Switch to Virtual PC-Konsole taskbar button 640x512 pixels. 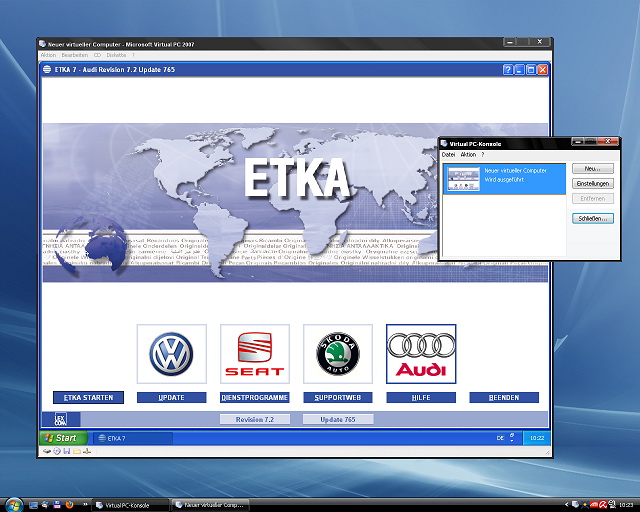[x=130, y=505]
